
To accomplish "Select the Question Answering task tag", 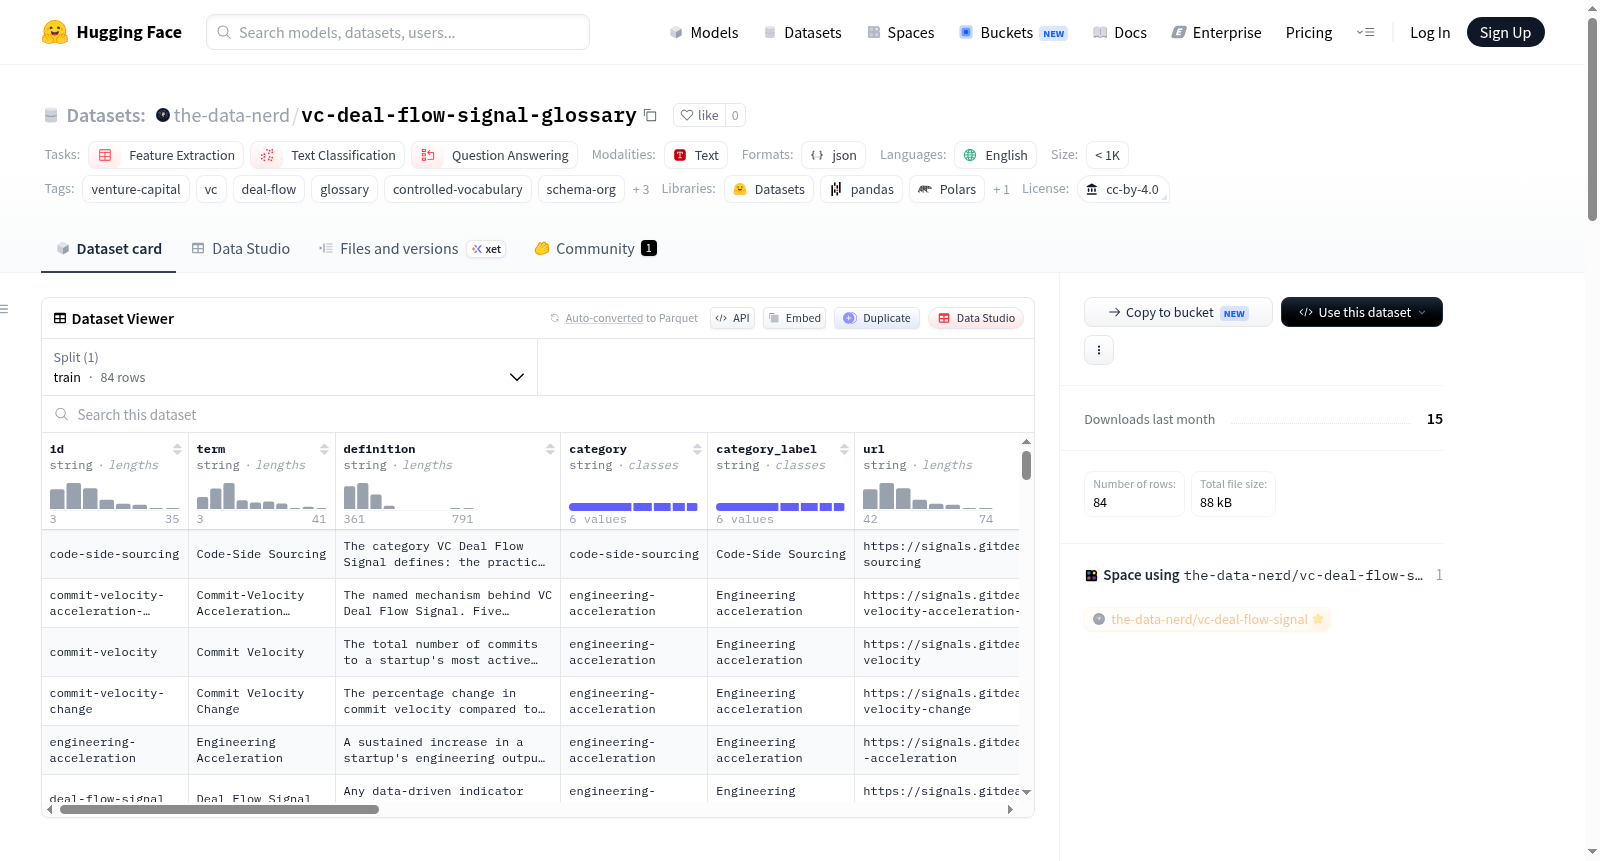I will (494, 155).
